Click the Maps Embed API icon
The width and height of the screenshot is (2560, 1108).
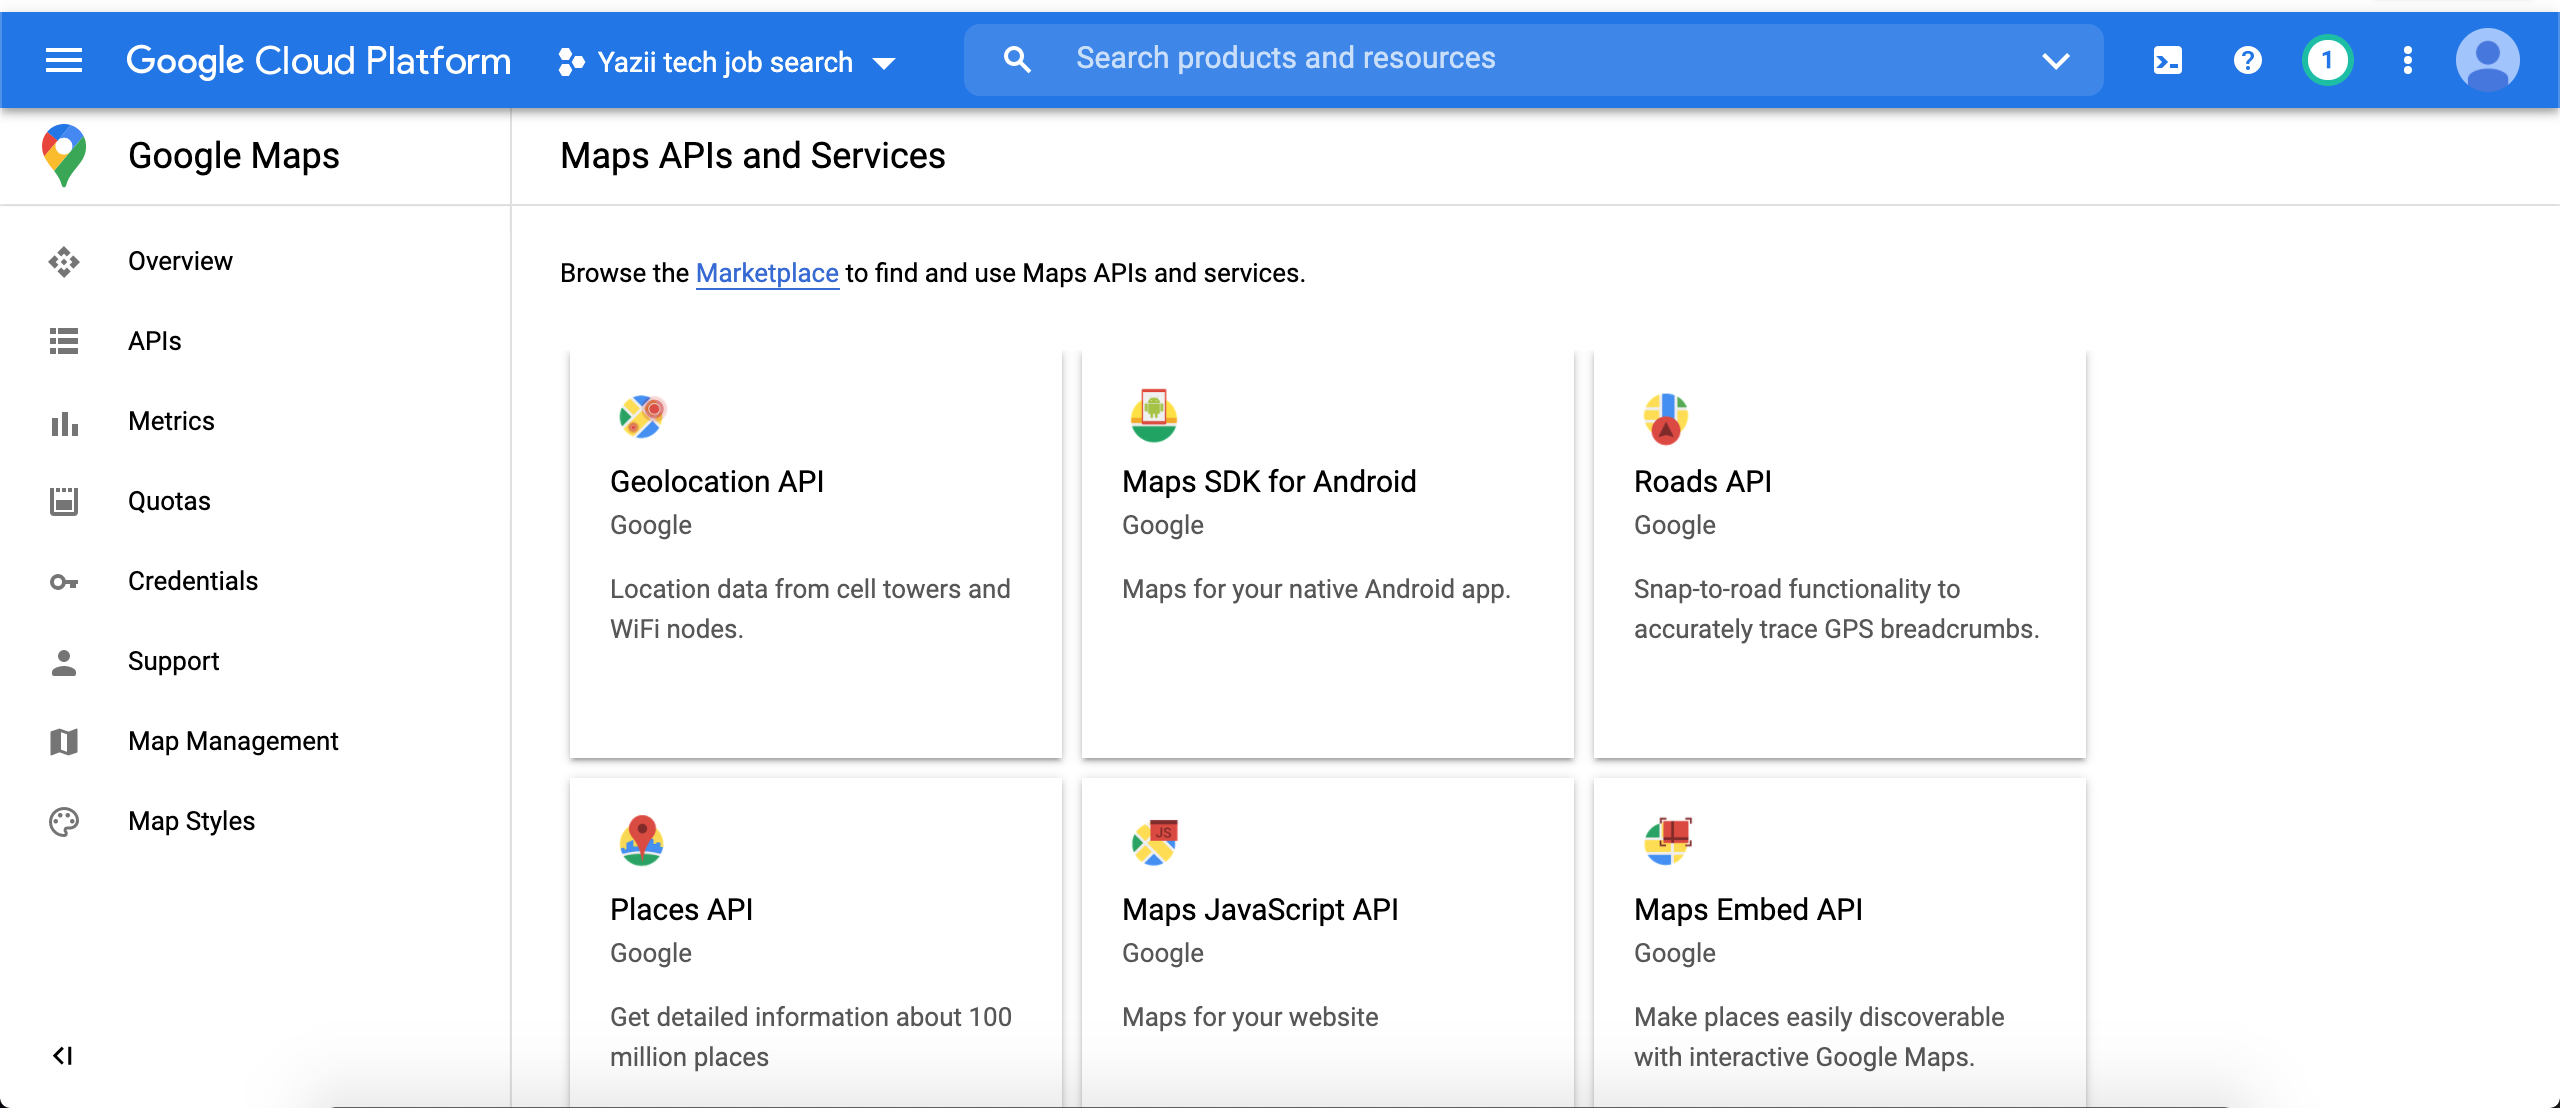1667,841
